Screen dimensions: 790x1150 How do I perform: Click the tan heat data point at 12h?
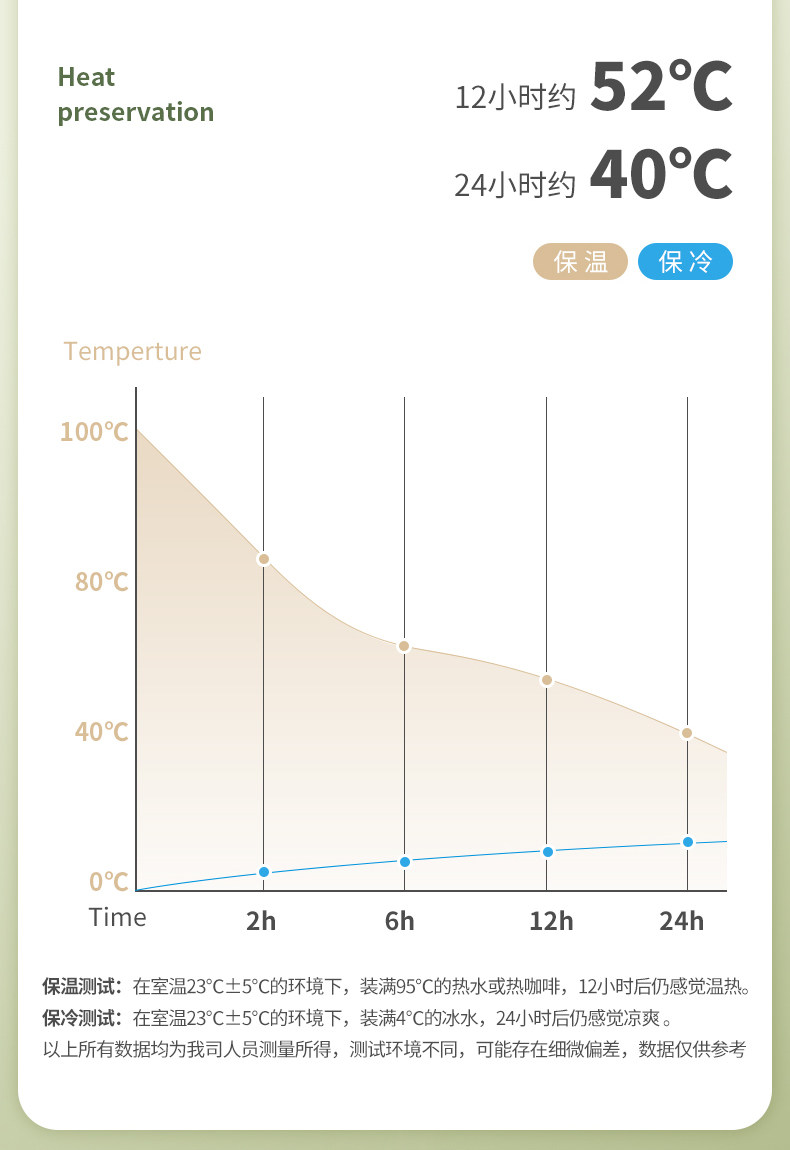point(547,680)
